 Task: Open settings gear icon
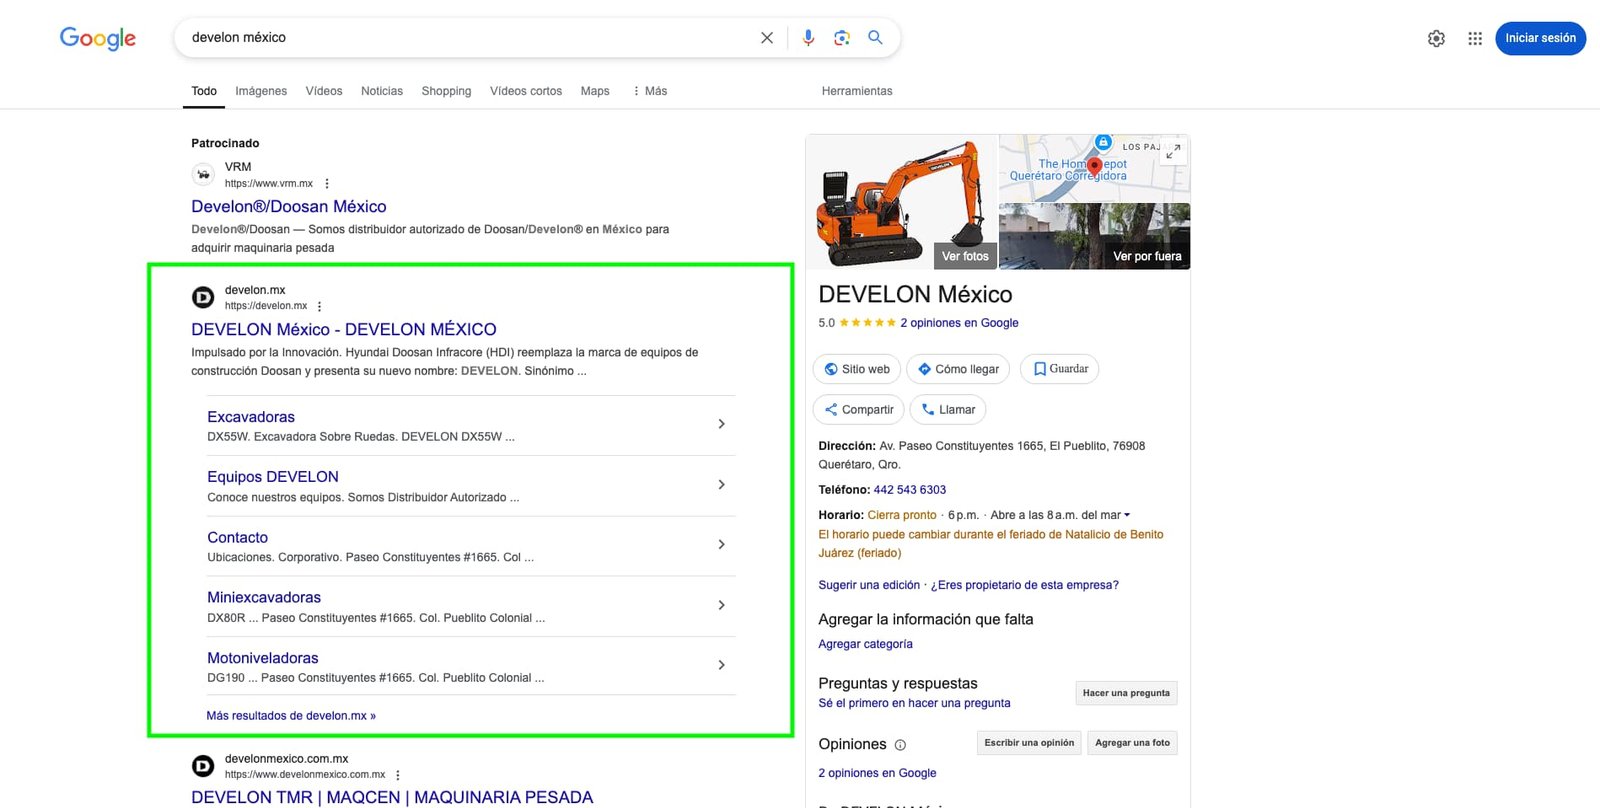click(1436, 38)
